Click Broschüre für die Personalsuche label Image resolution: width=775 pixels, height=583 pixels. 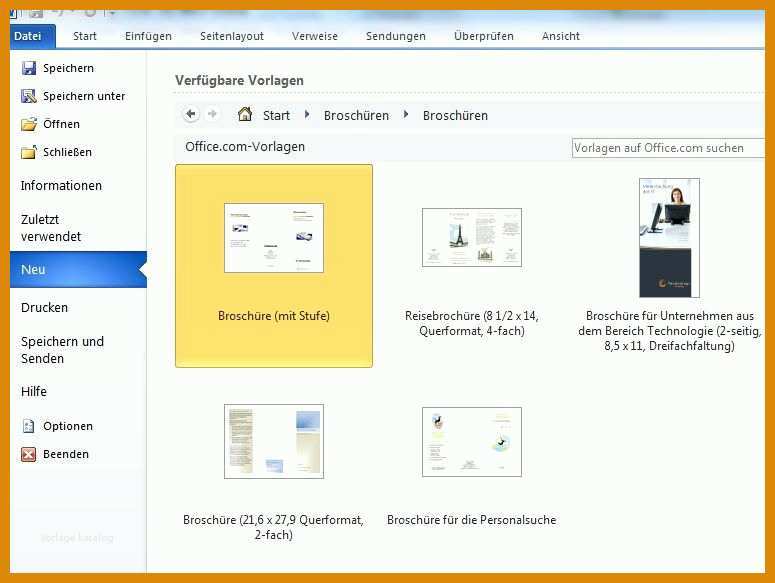pos(472,520)
